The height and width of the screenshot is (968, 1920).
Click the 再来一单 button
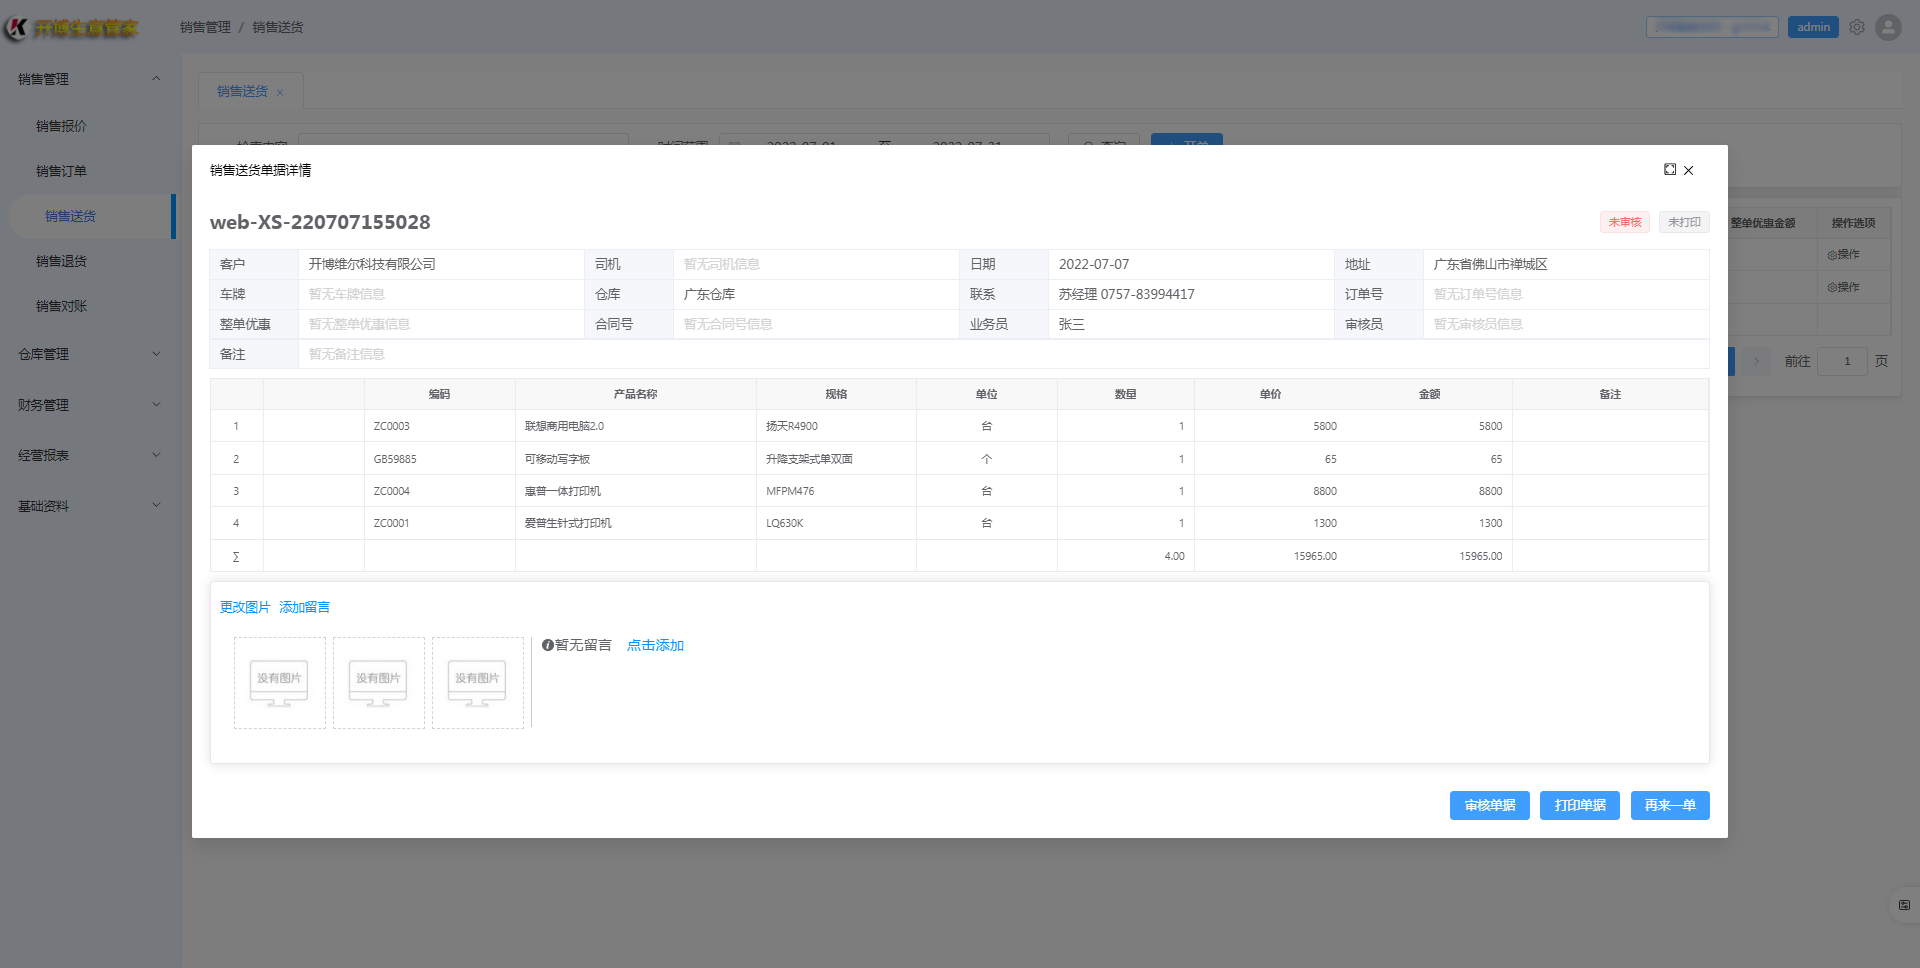pyautogui.click(x=1670, y=805)
